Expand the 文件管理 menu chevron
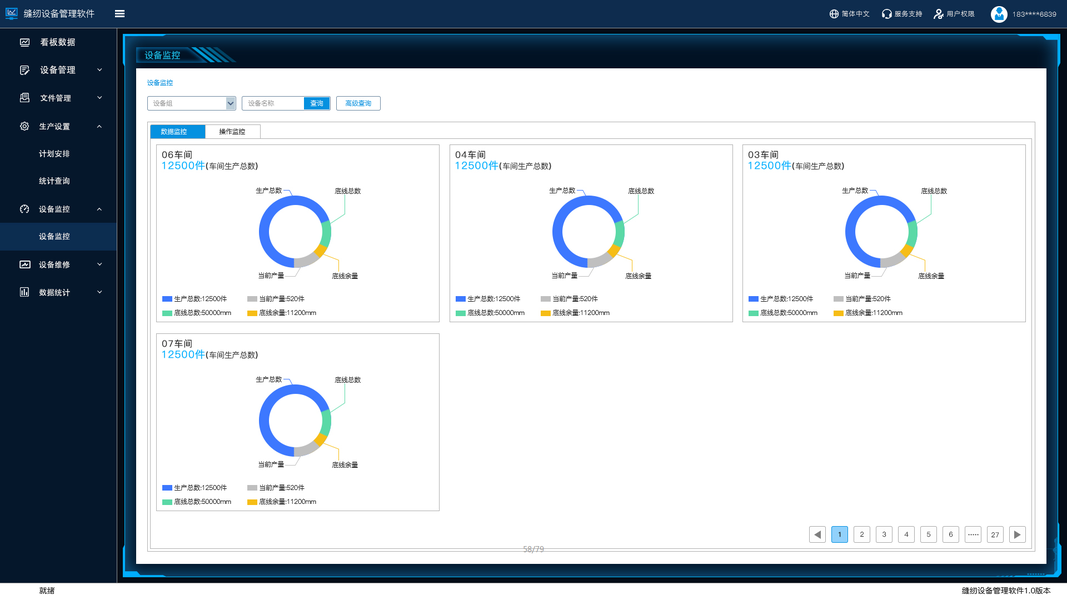Image resolution: width=1067 pixels, height=600 pixels. tap(99, 98)
